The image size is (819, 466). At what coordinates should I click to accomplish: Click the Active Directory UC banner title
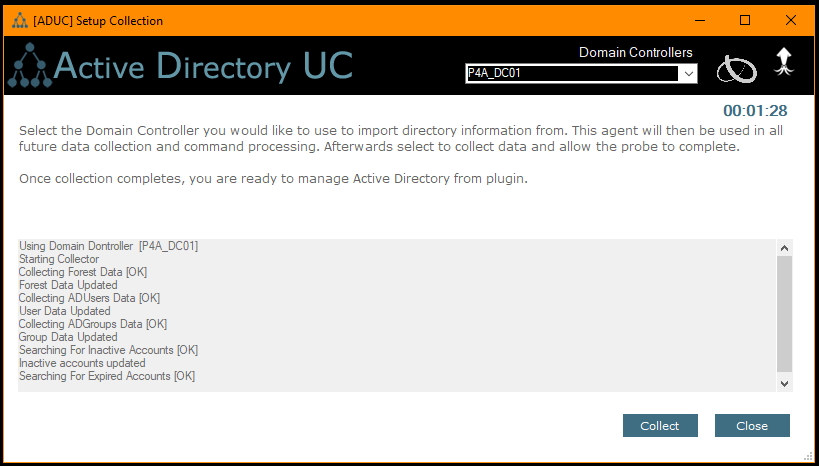203,66
